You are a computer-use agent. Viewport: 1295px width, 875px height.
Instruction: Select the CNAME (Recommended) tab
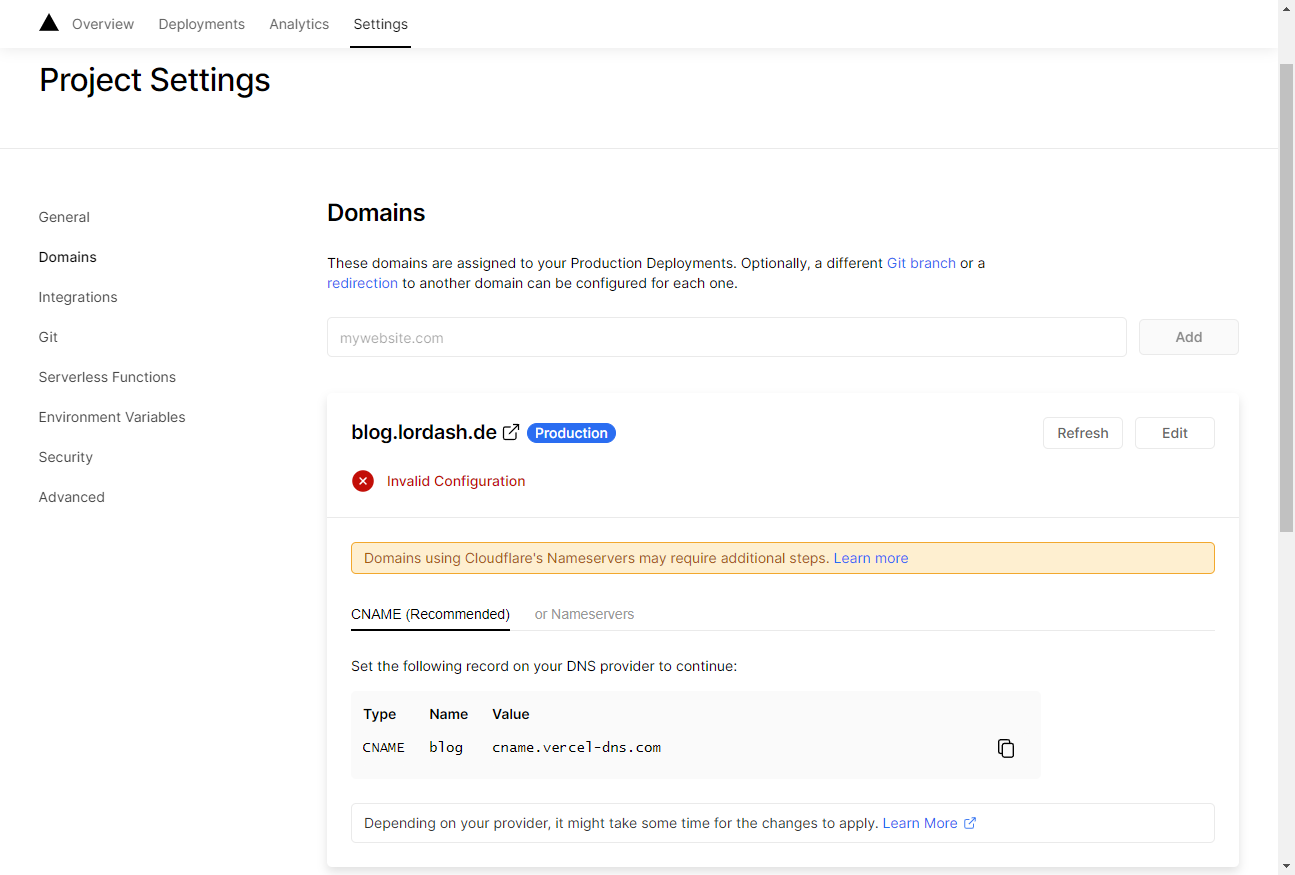coord(430,614)
